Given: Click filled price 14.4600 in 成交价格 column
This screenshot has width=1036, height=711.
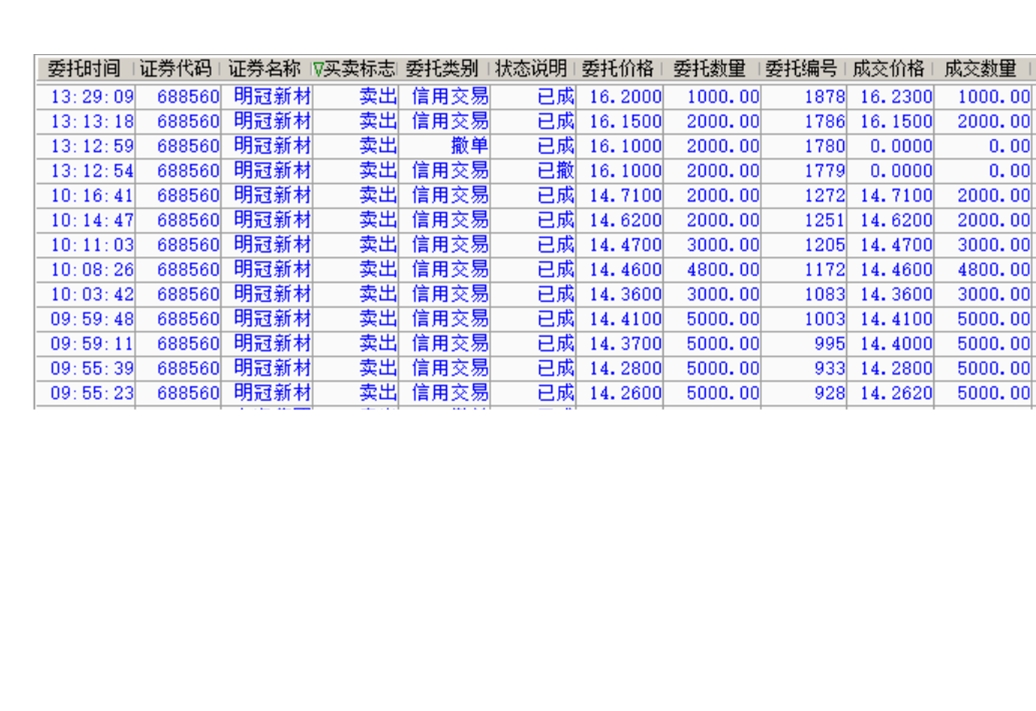Looking at the screenshot, I should [896, 270].
